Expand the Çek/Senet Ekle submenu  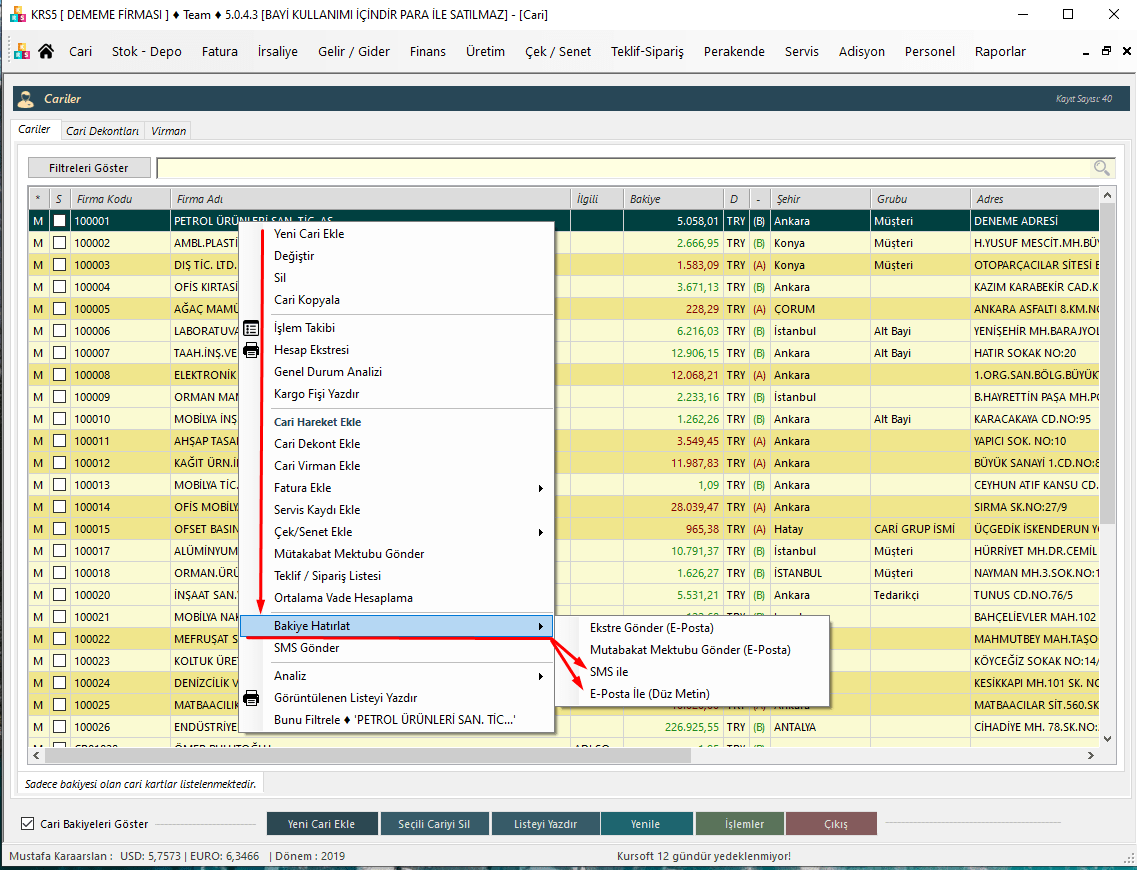pos(397,532)
